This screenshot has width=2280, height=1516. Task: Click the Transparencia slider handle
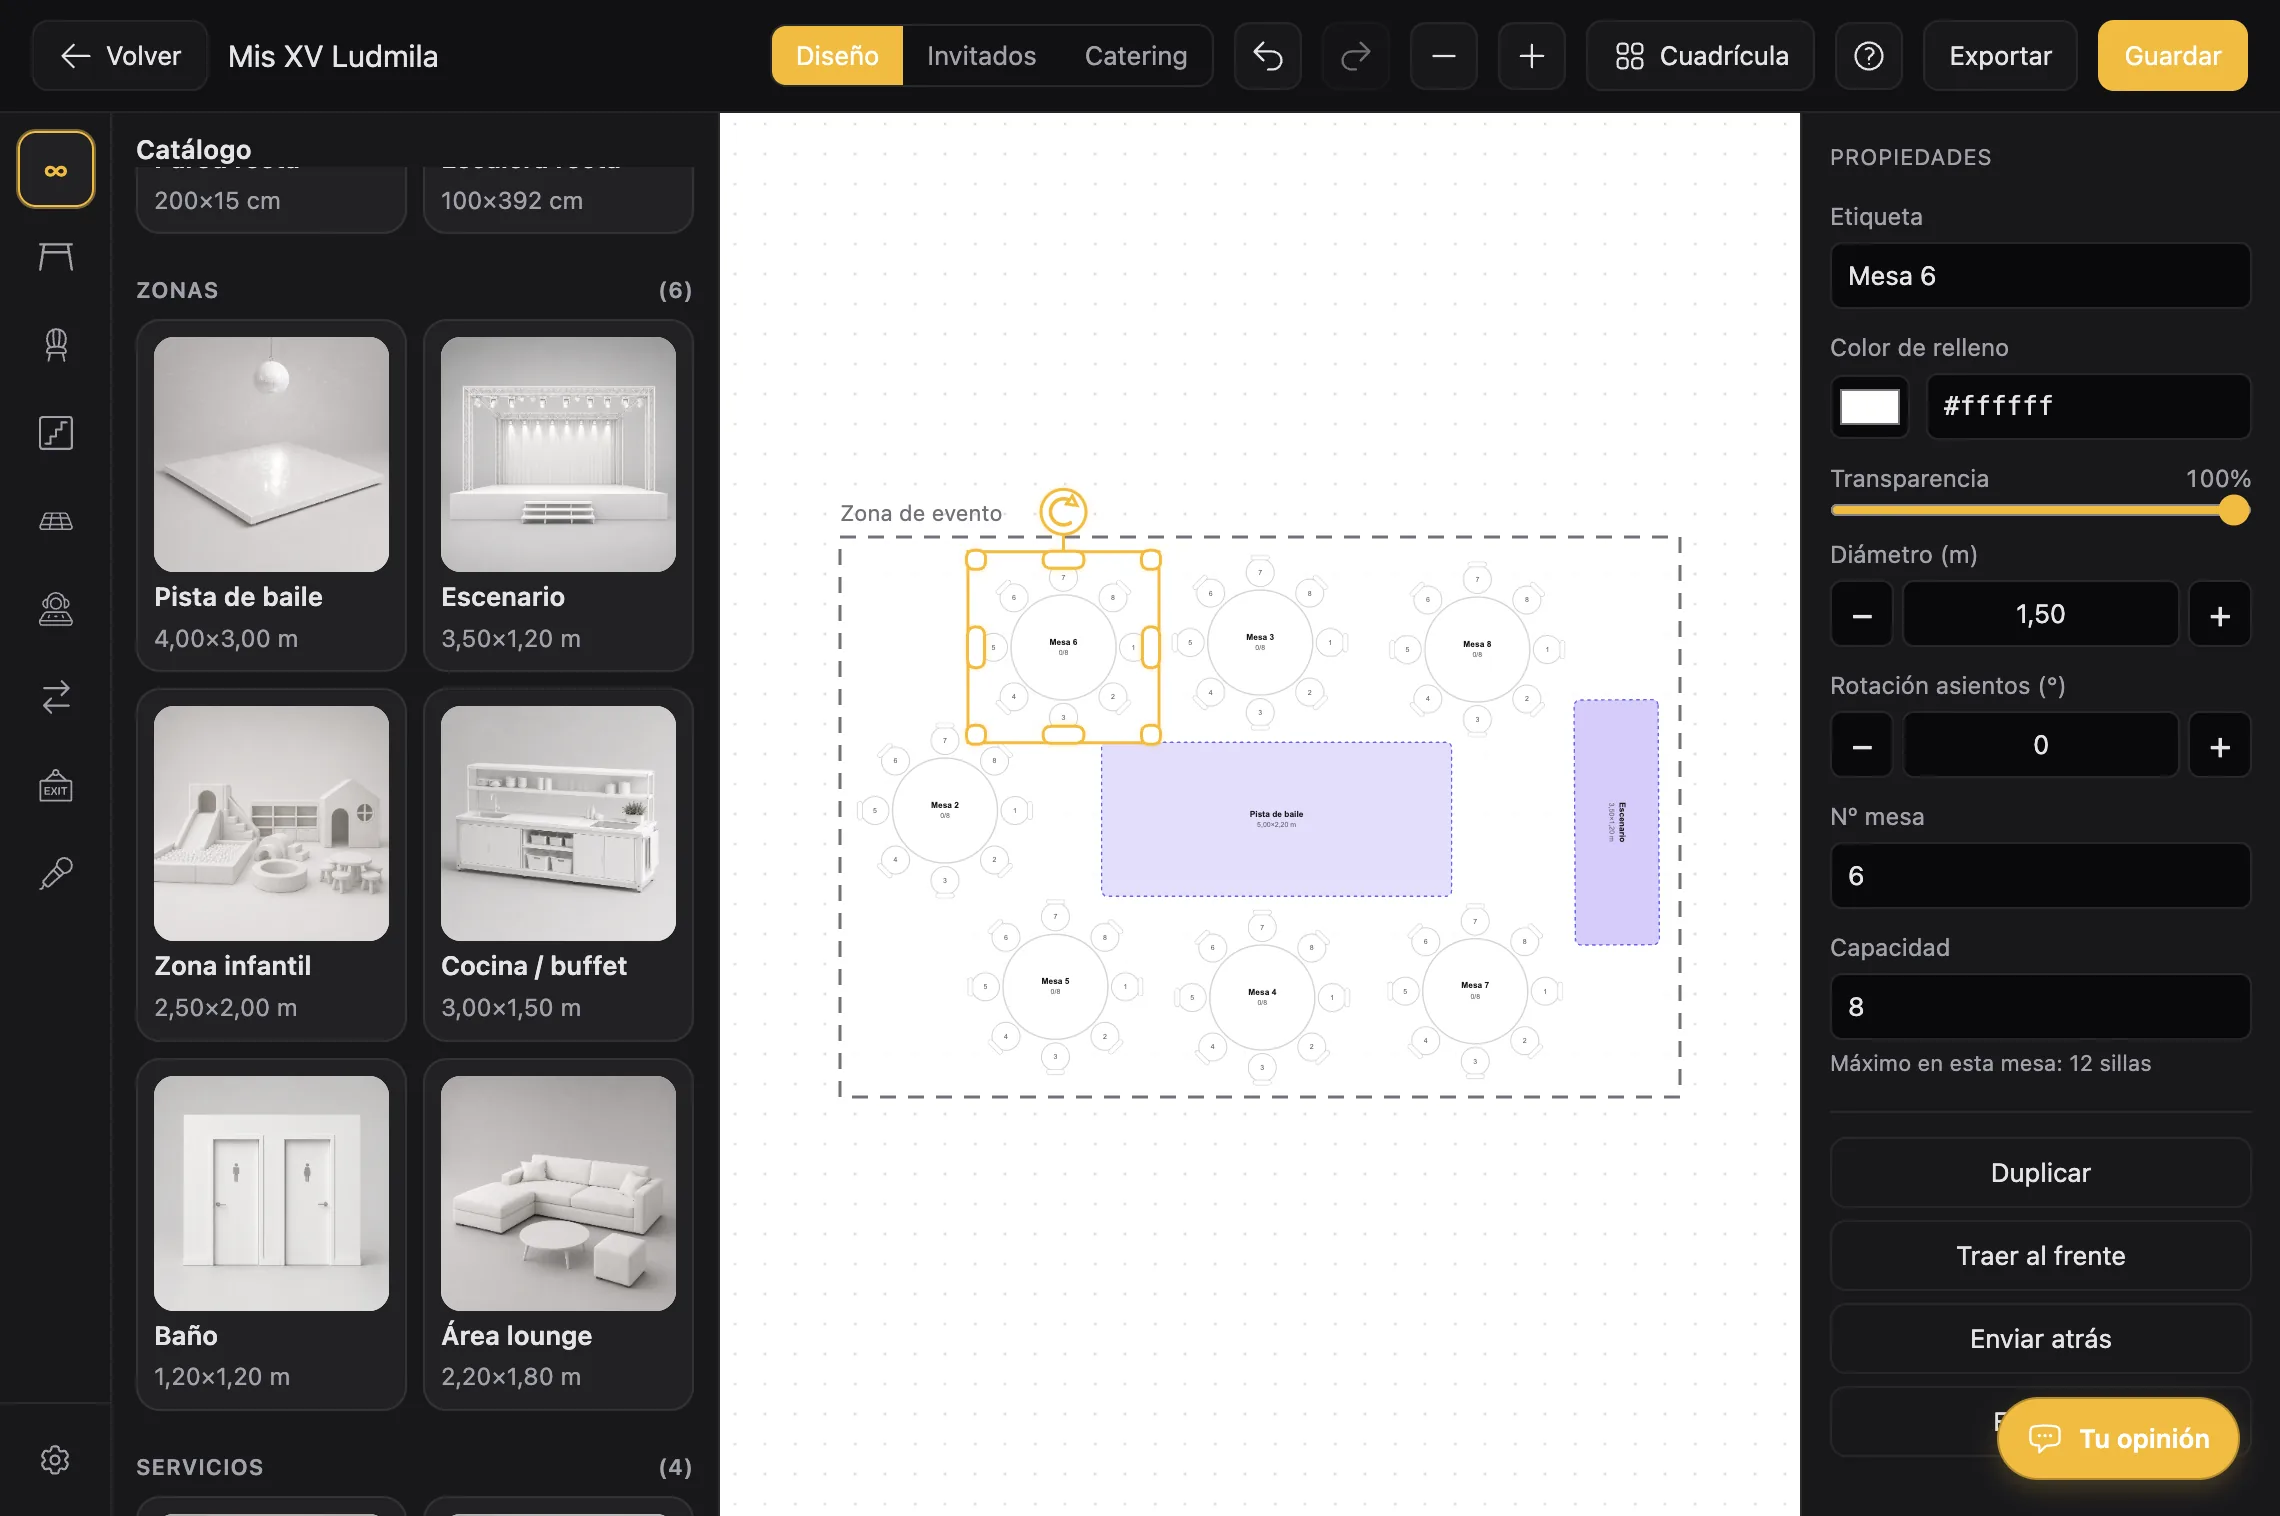click(2234, 511)
